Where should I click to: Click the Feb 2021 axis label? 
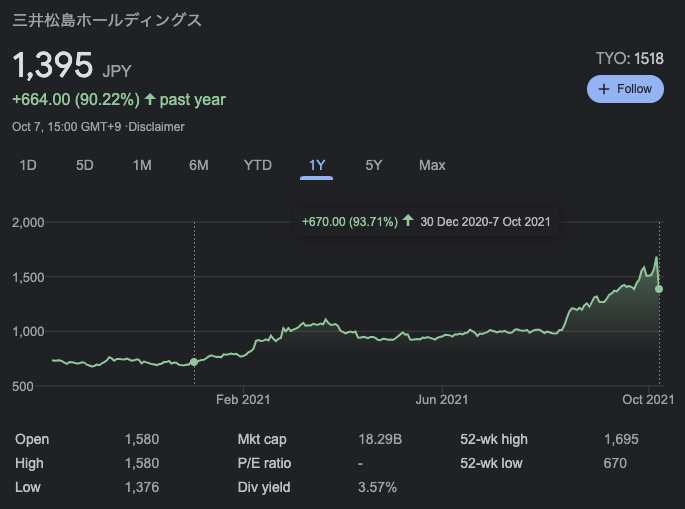tap(243, 399)
